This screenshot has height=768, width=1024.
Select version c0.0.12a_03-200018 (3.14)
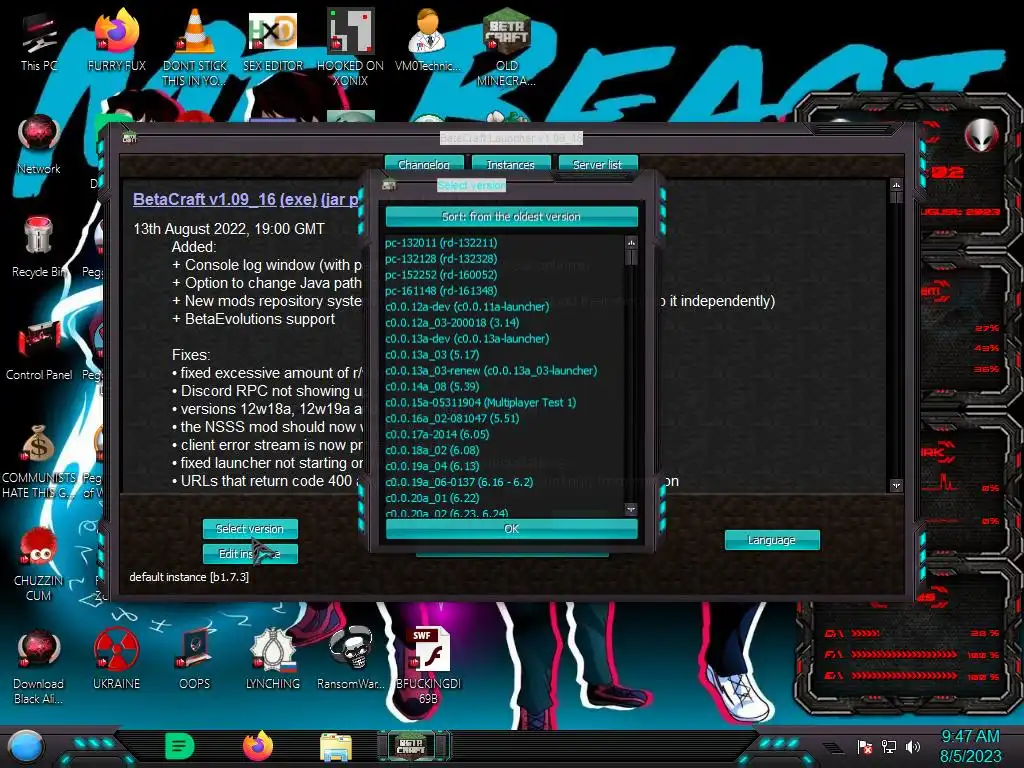click(x=452, y=323)
